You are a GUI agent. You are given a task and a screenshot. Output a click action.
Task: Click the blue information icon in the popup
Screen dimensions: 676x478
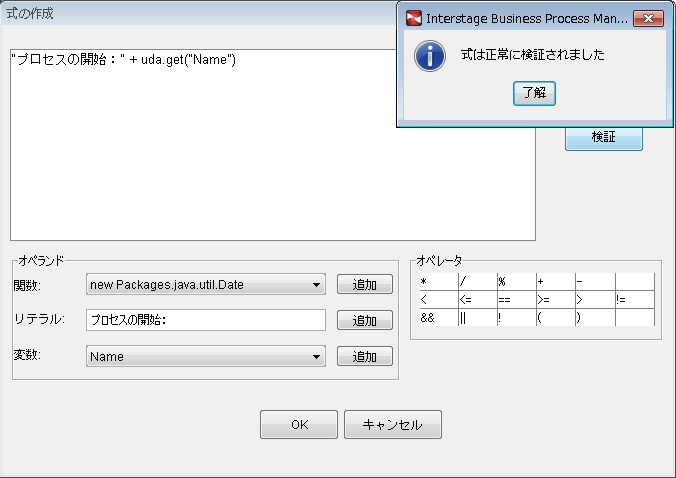click(430, 56)
